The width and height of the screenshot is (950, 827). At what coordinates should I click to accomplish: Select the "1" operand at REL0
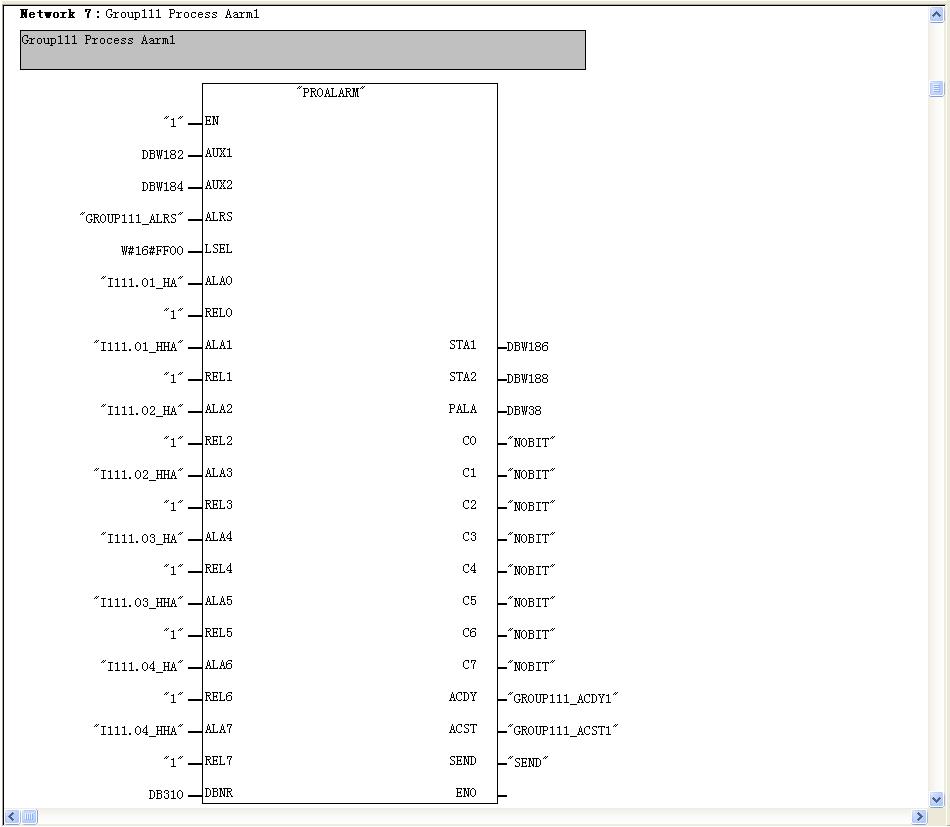173,314
